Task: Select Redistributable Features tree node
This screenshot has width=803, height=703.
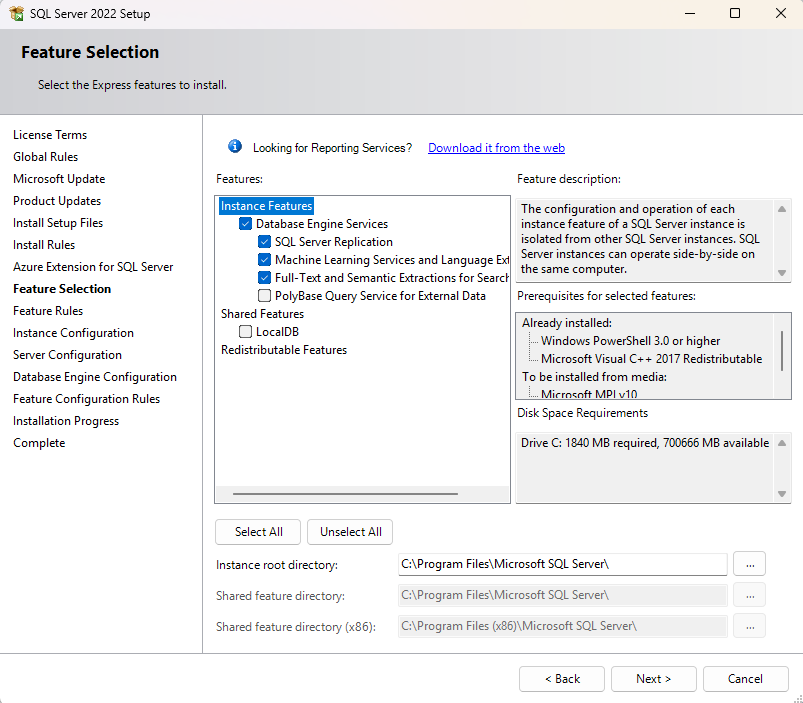Action: [x=284, y=350]
